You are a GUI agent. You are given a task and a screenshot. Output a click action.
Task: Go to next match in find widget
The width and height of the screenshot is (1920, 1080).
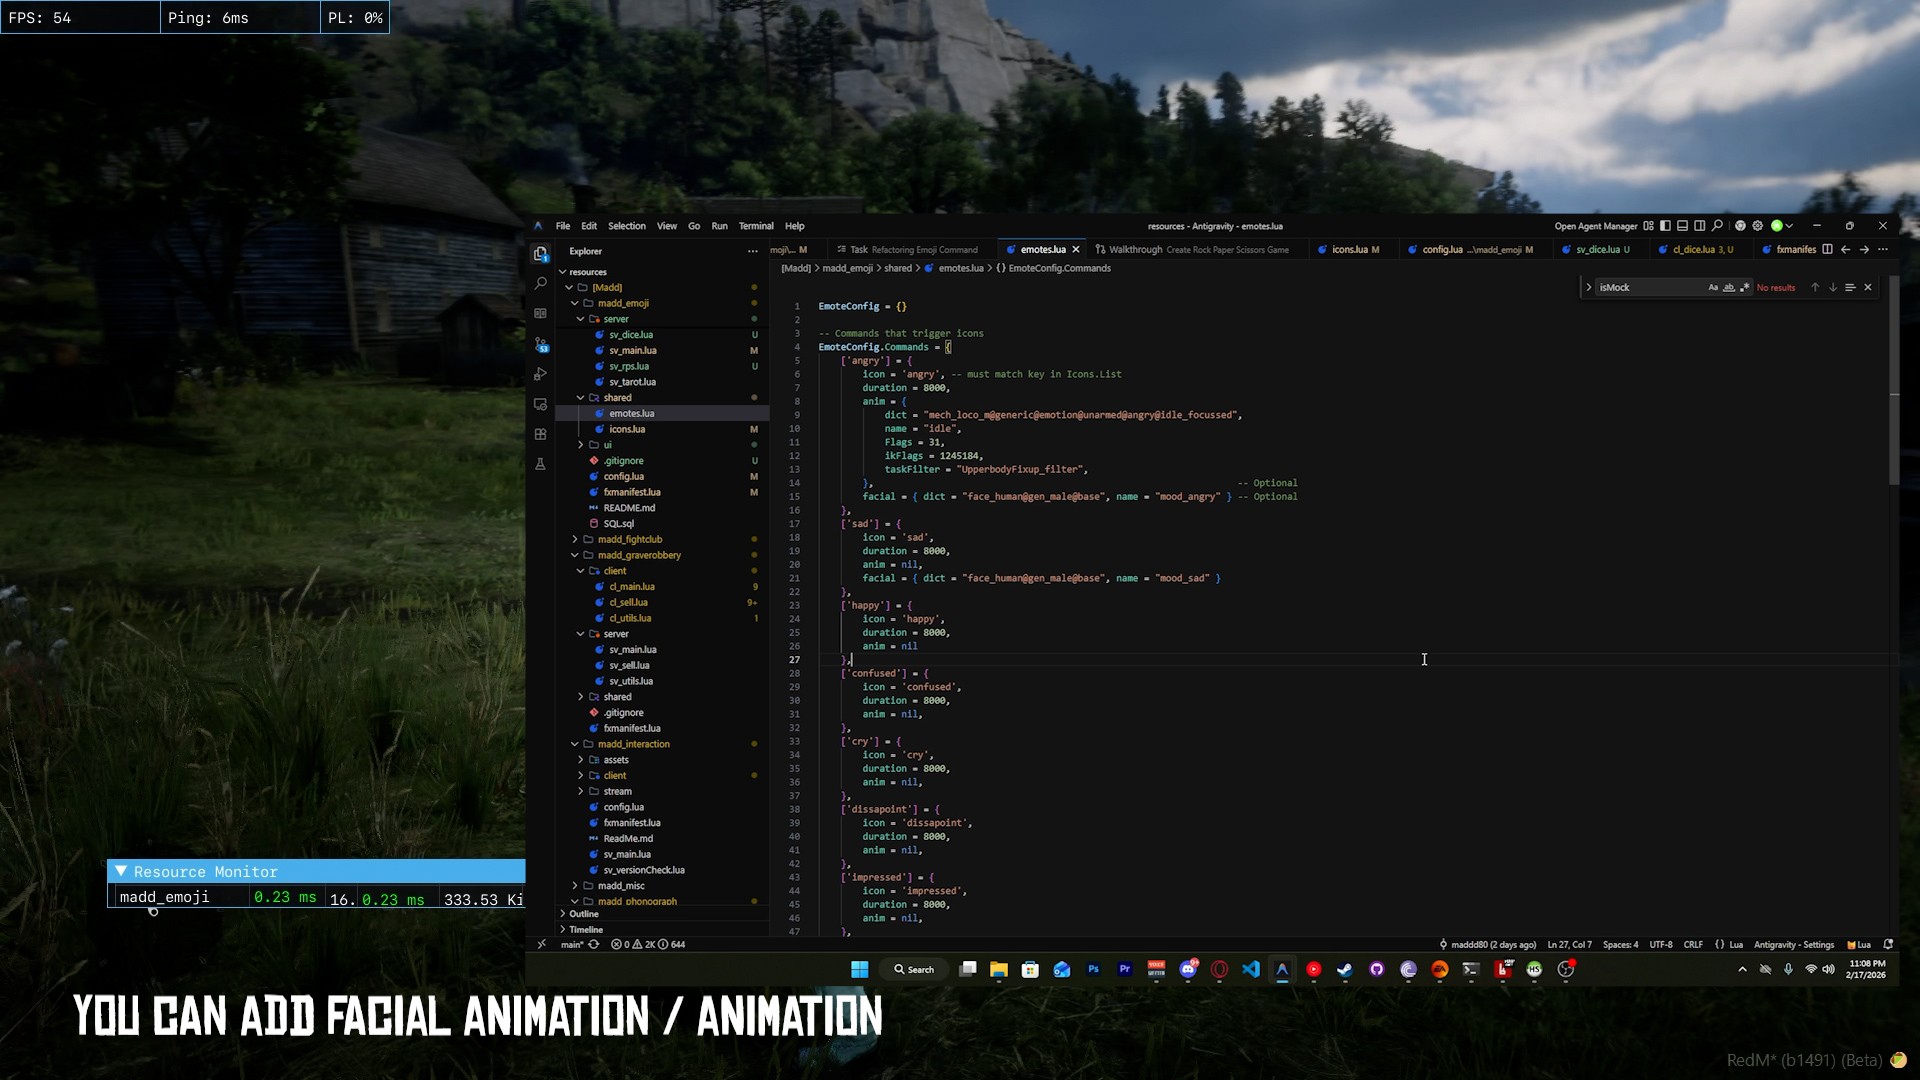click(1833, 288)
